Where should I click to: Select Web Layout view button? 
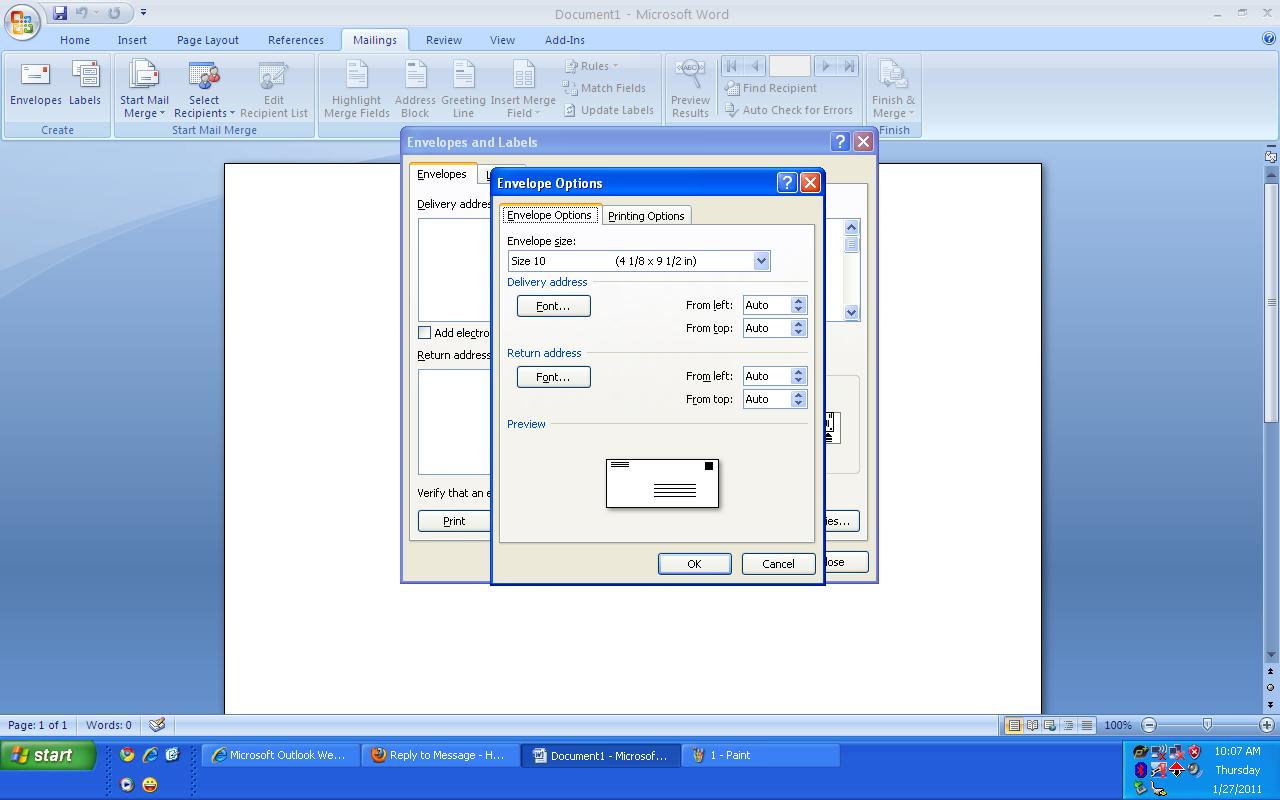click(x=1050, y=725)
